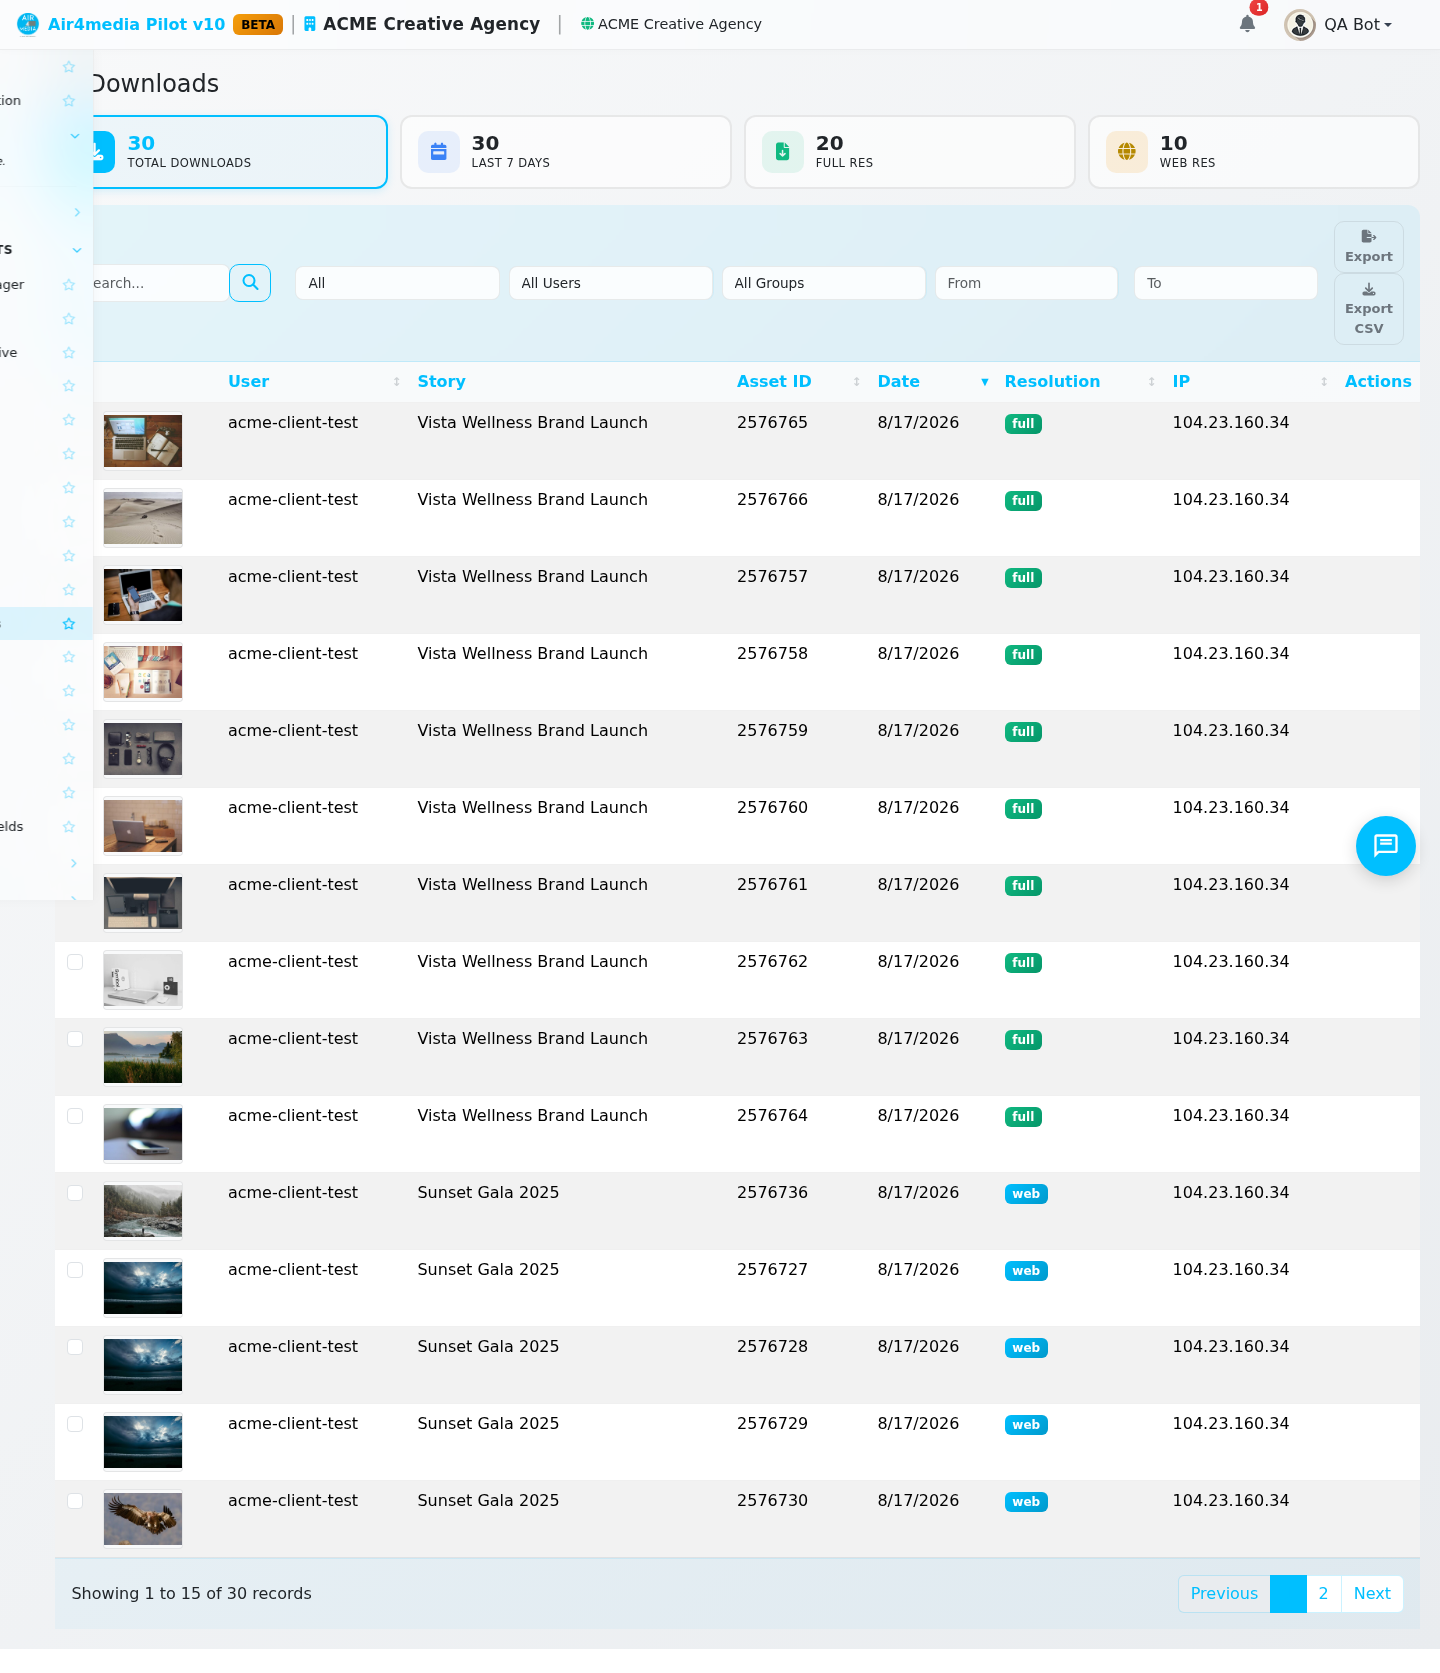Screen dimensions: 1440x1673
Task: Sort by the User column arrows
Action: (397, 382)
